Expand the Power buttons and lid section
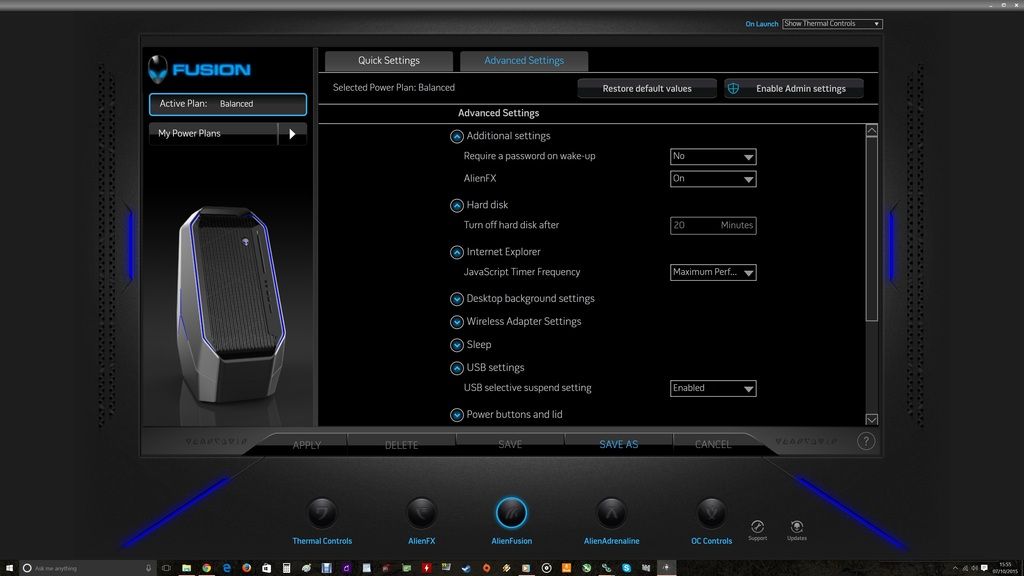This screenshot has width=1024, height=576. pyautogui.click(x=456, y=415)
